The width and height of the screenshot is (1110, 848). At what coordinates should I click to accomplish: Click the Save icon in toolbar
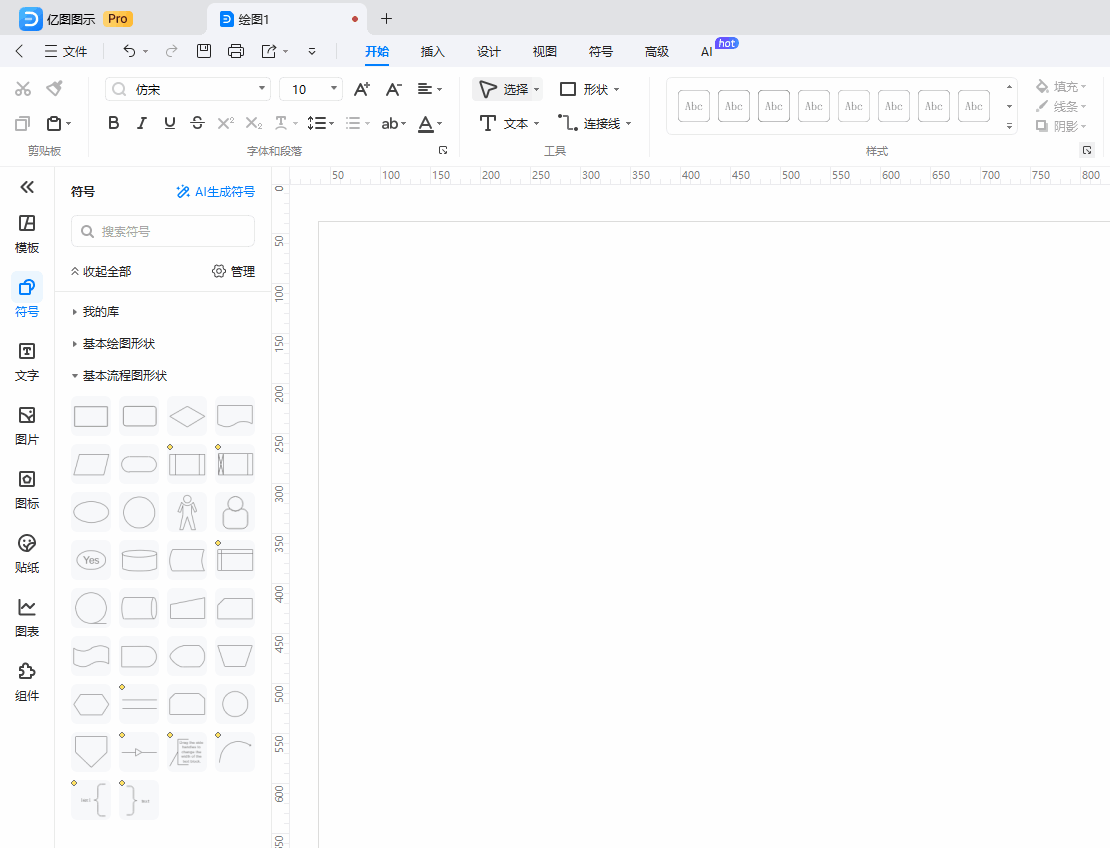pyautogui.click(x=204, y=51)
